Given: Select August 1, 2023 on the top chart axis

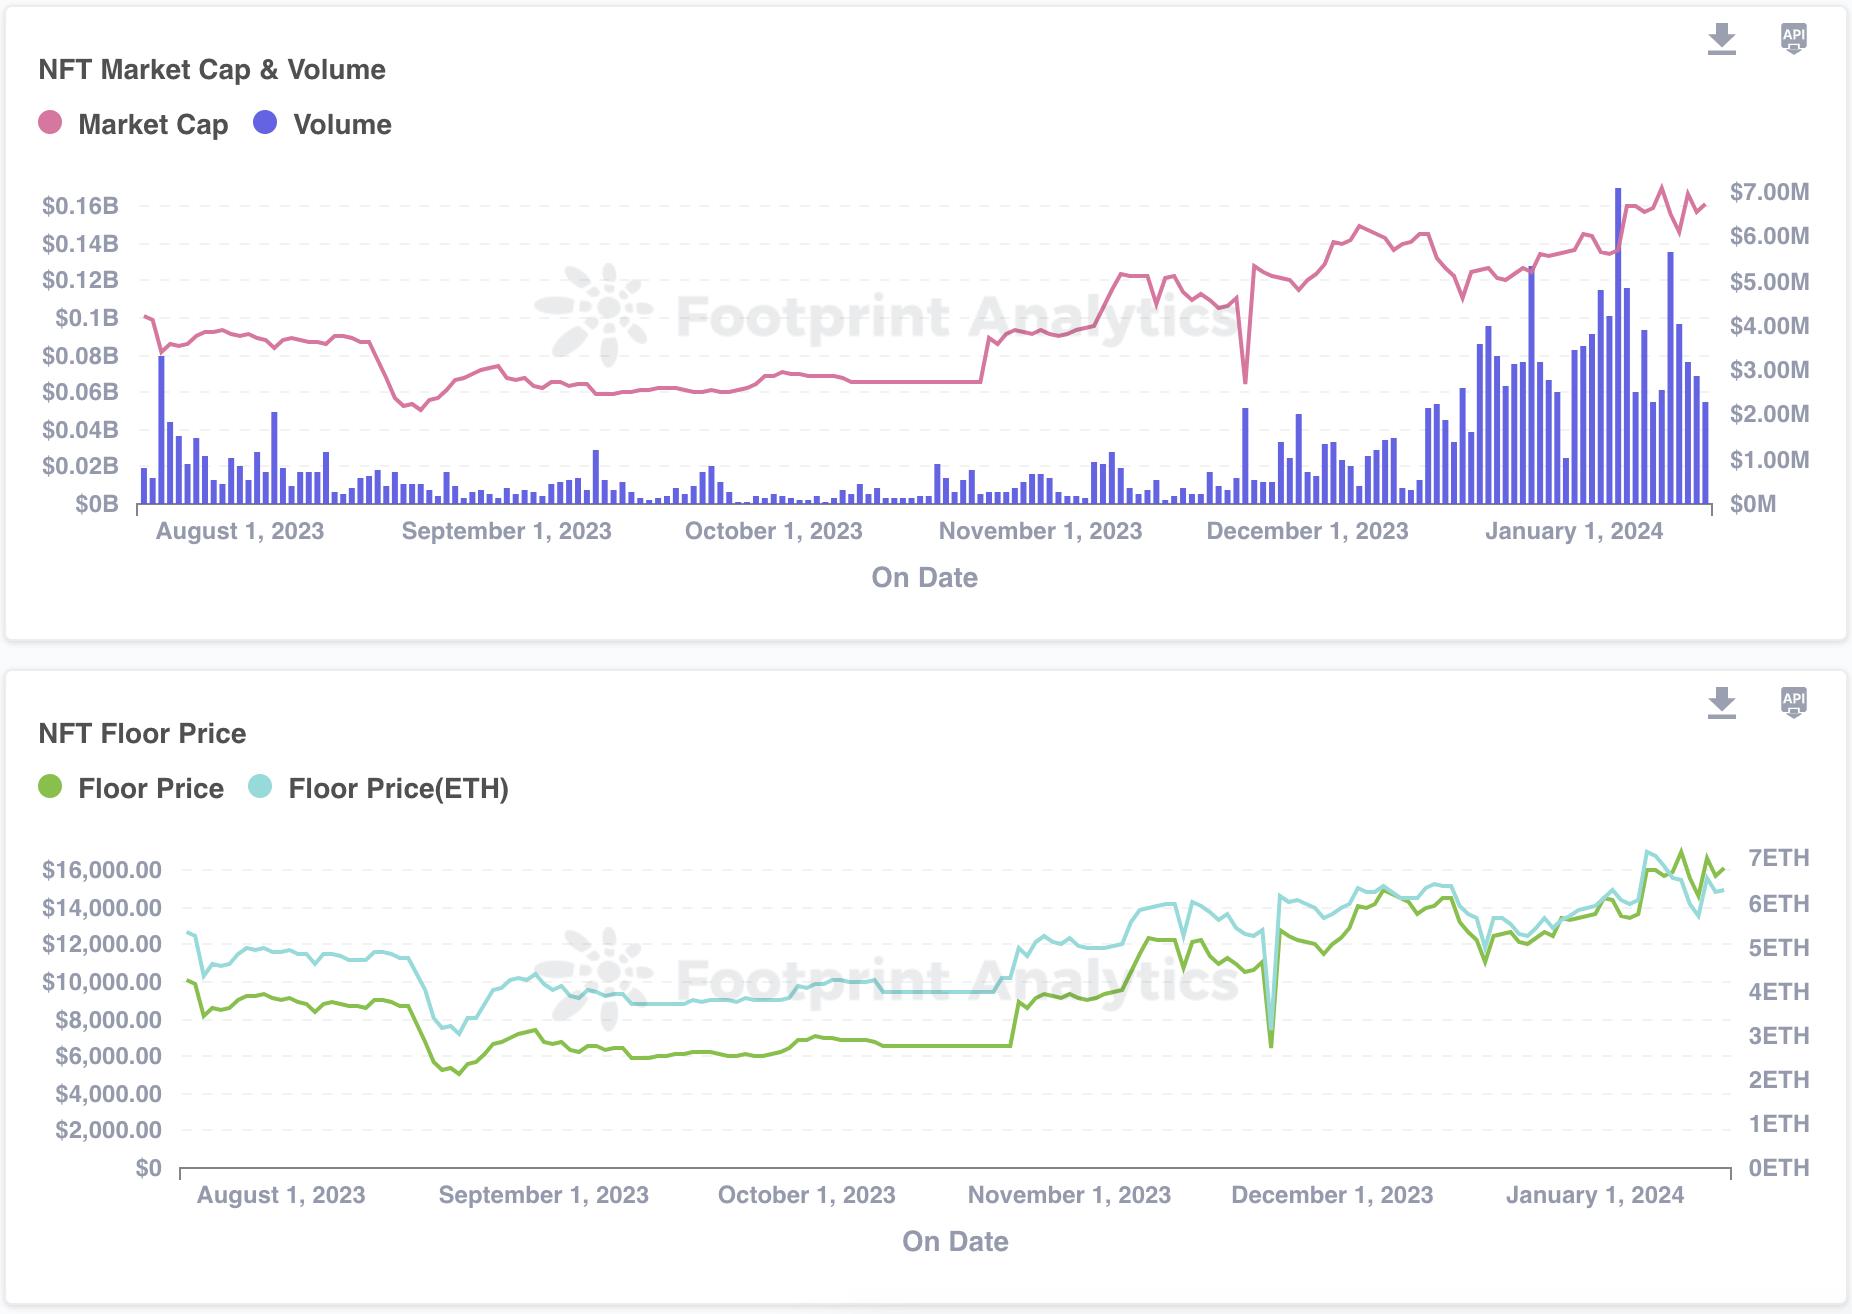Looking at the screenshot, I should [x=240, y=531].
